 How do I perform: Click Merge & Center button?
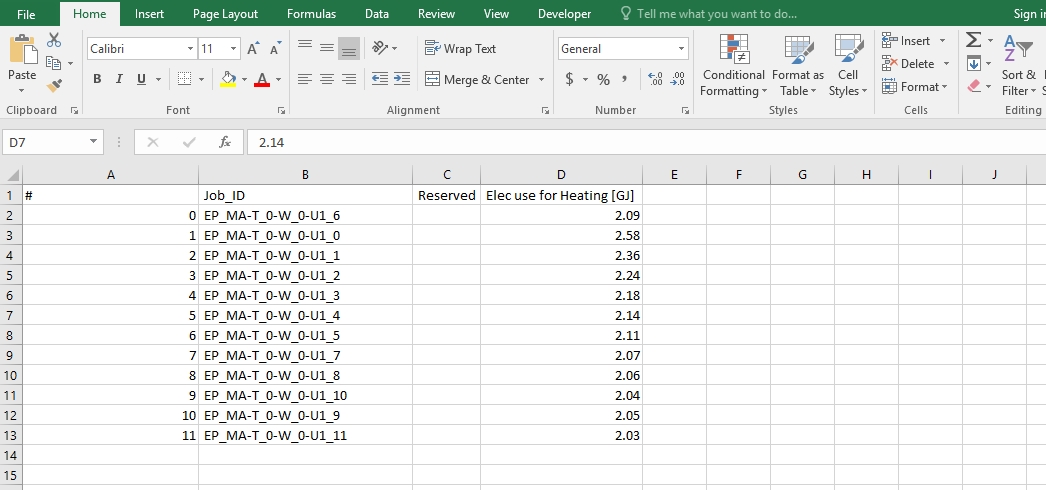[478, 79]
